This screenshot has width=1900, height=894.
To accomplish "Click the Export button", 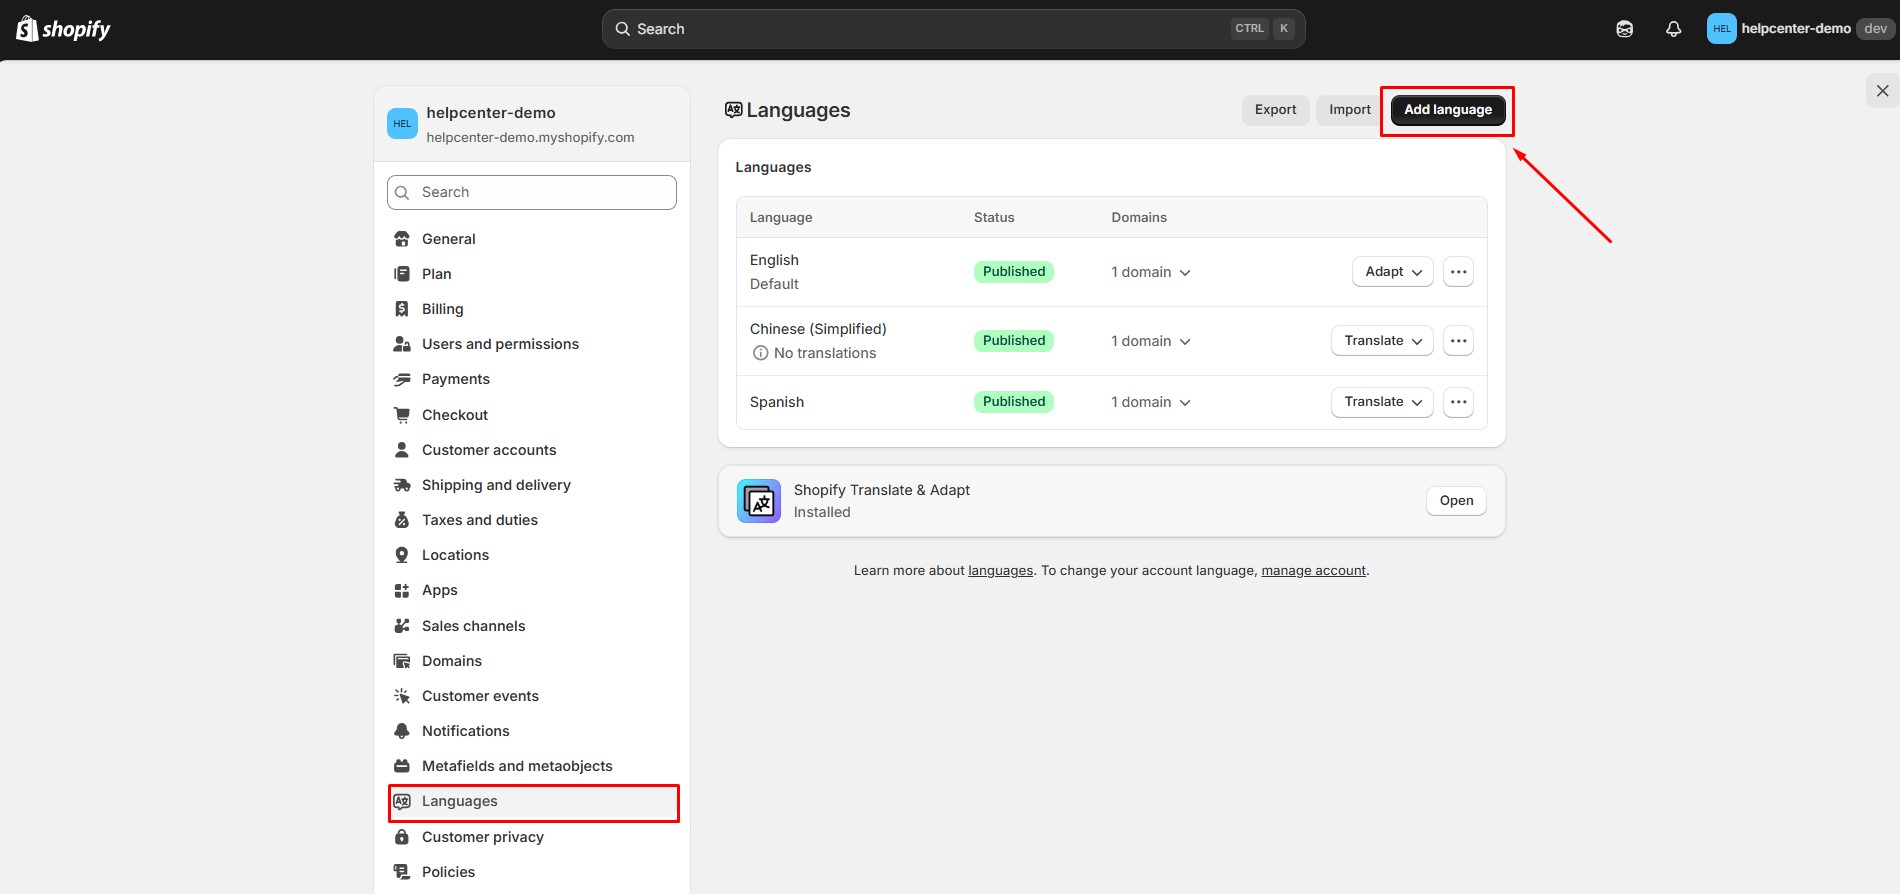I will coord(1275,110).
